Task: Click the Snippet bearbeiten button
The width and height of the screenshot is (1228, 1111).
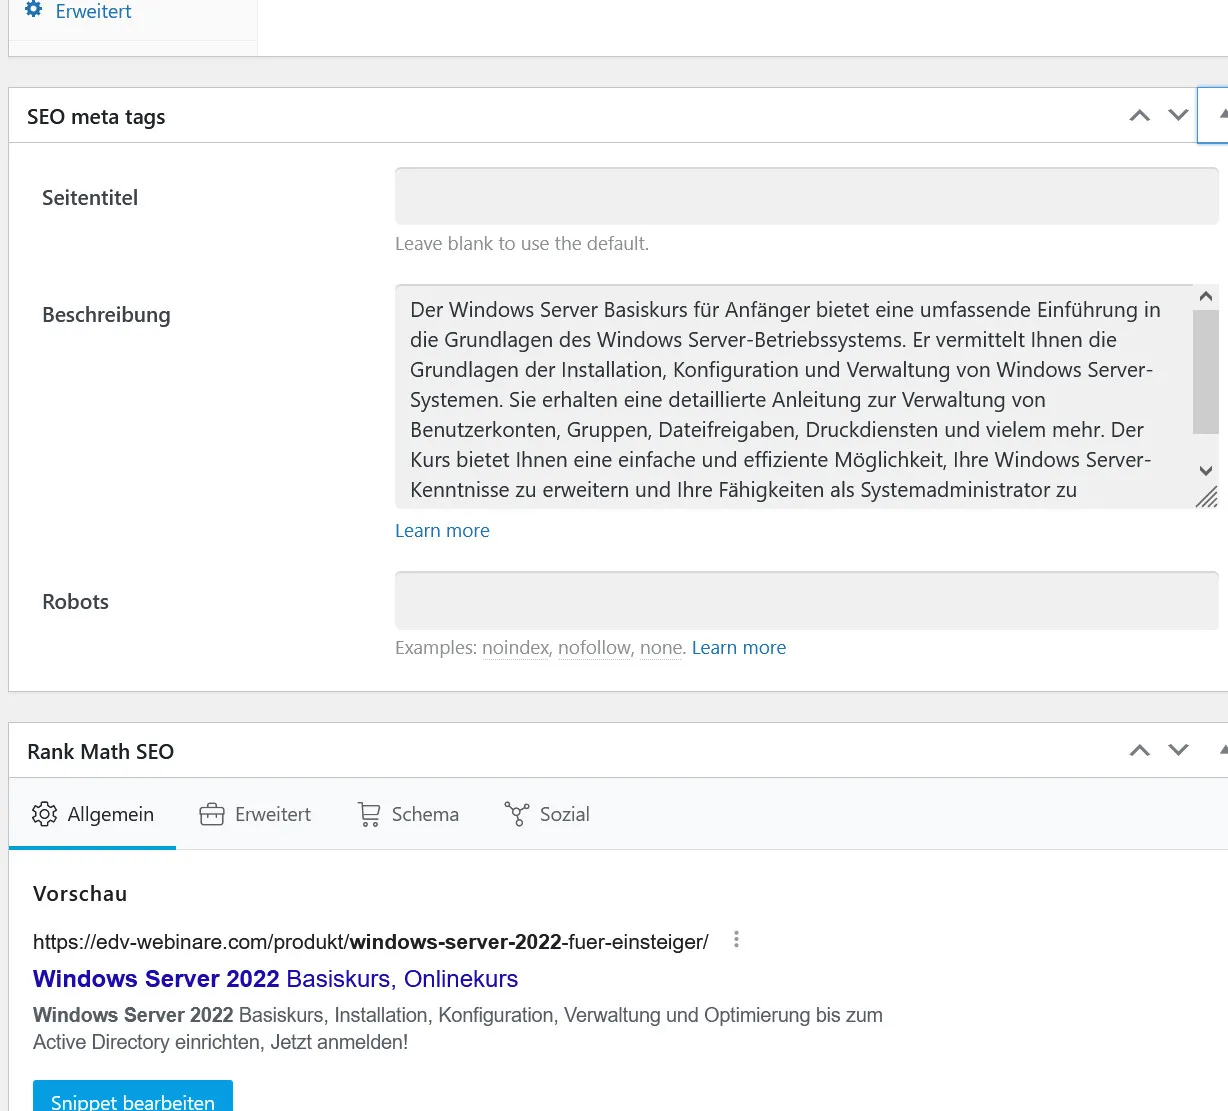Action: [133, 1097]
